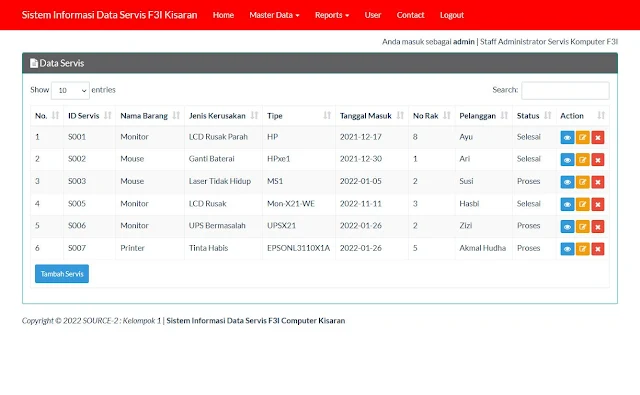This screenshot has width=640, height=395.
Task: View details for service S007
Action: coord(567,249)
